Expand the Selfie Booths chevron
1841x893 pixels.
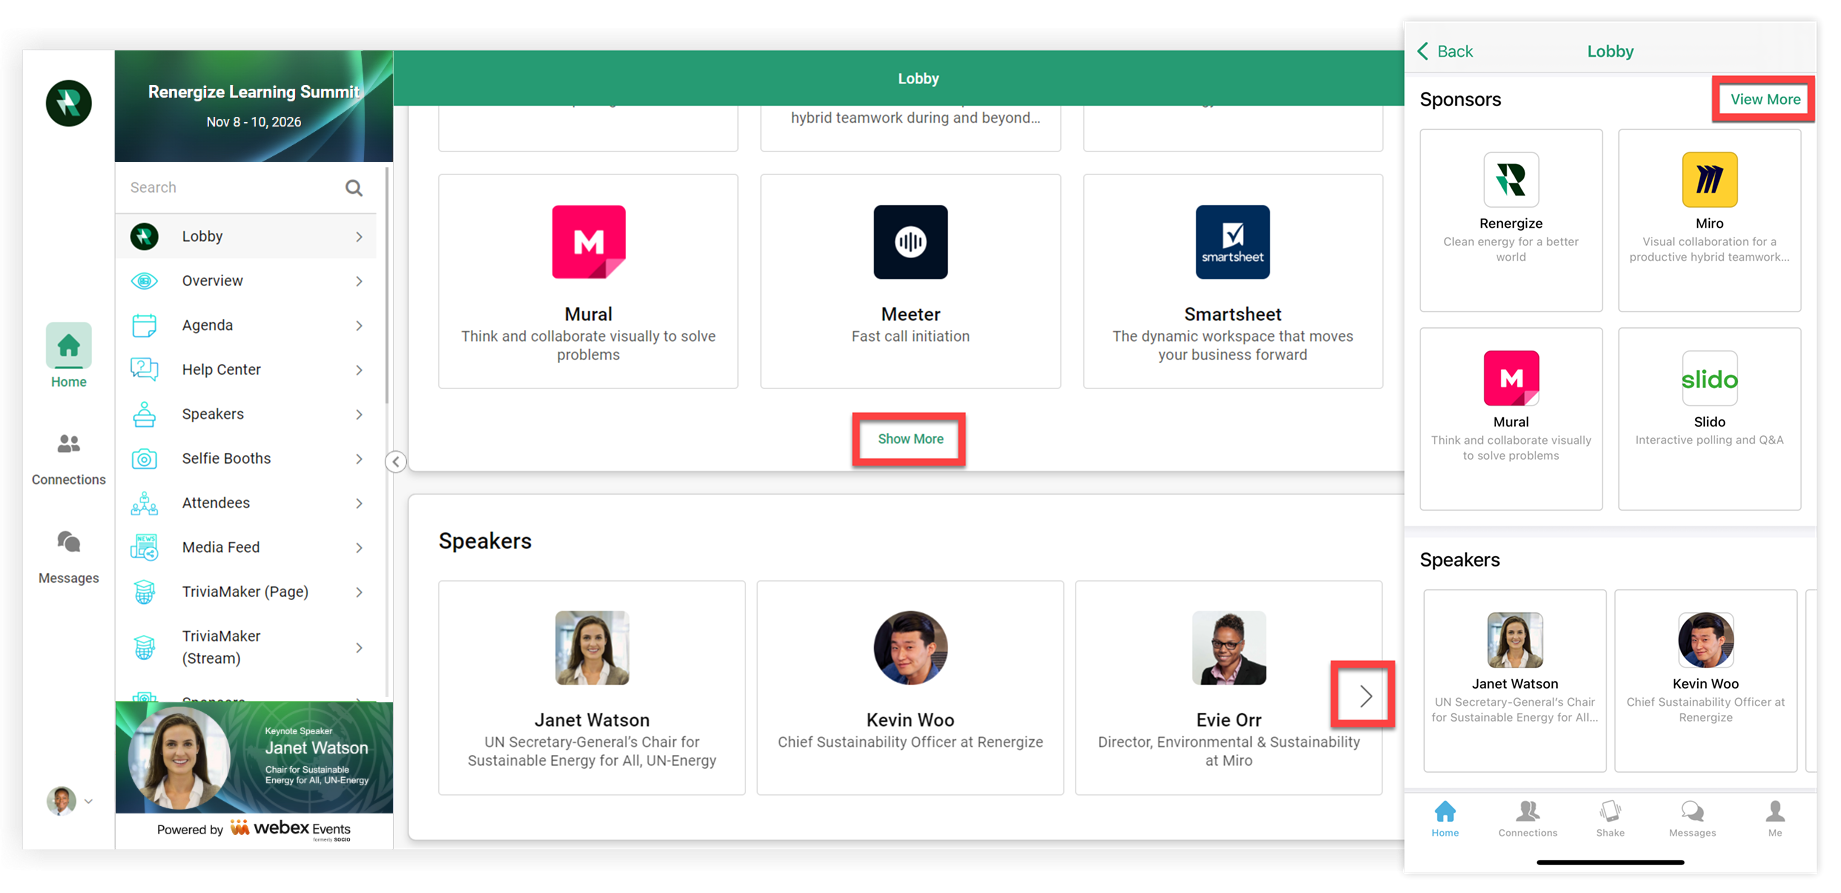(359, 459)
